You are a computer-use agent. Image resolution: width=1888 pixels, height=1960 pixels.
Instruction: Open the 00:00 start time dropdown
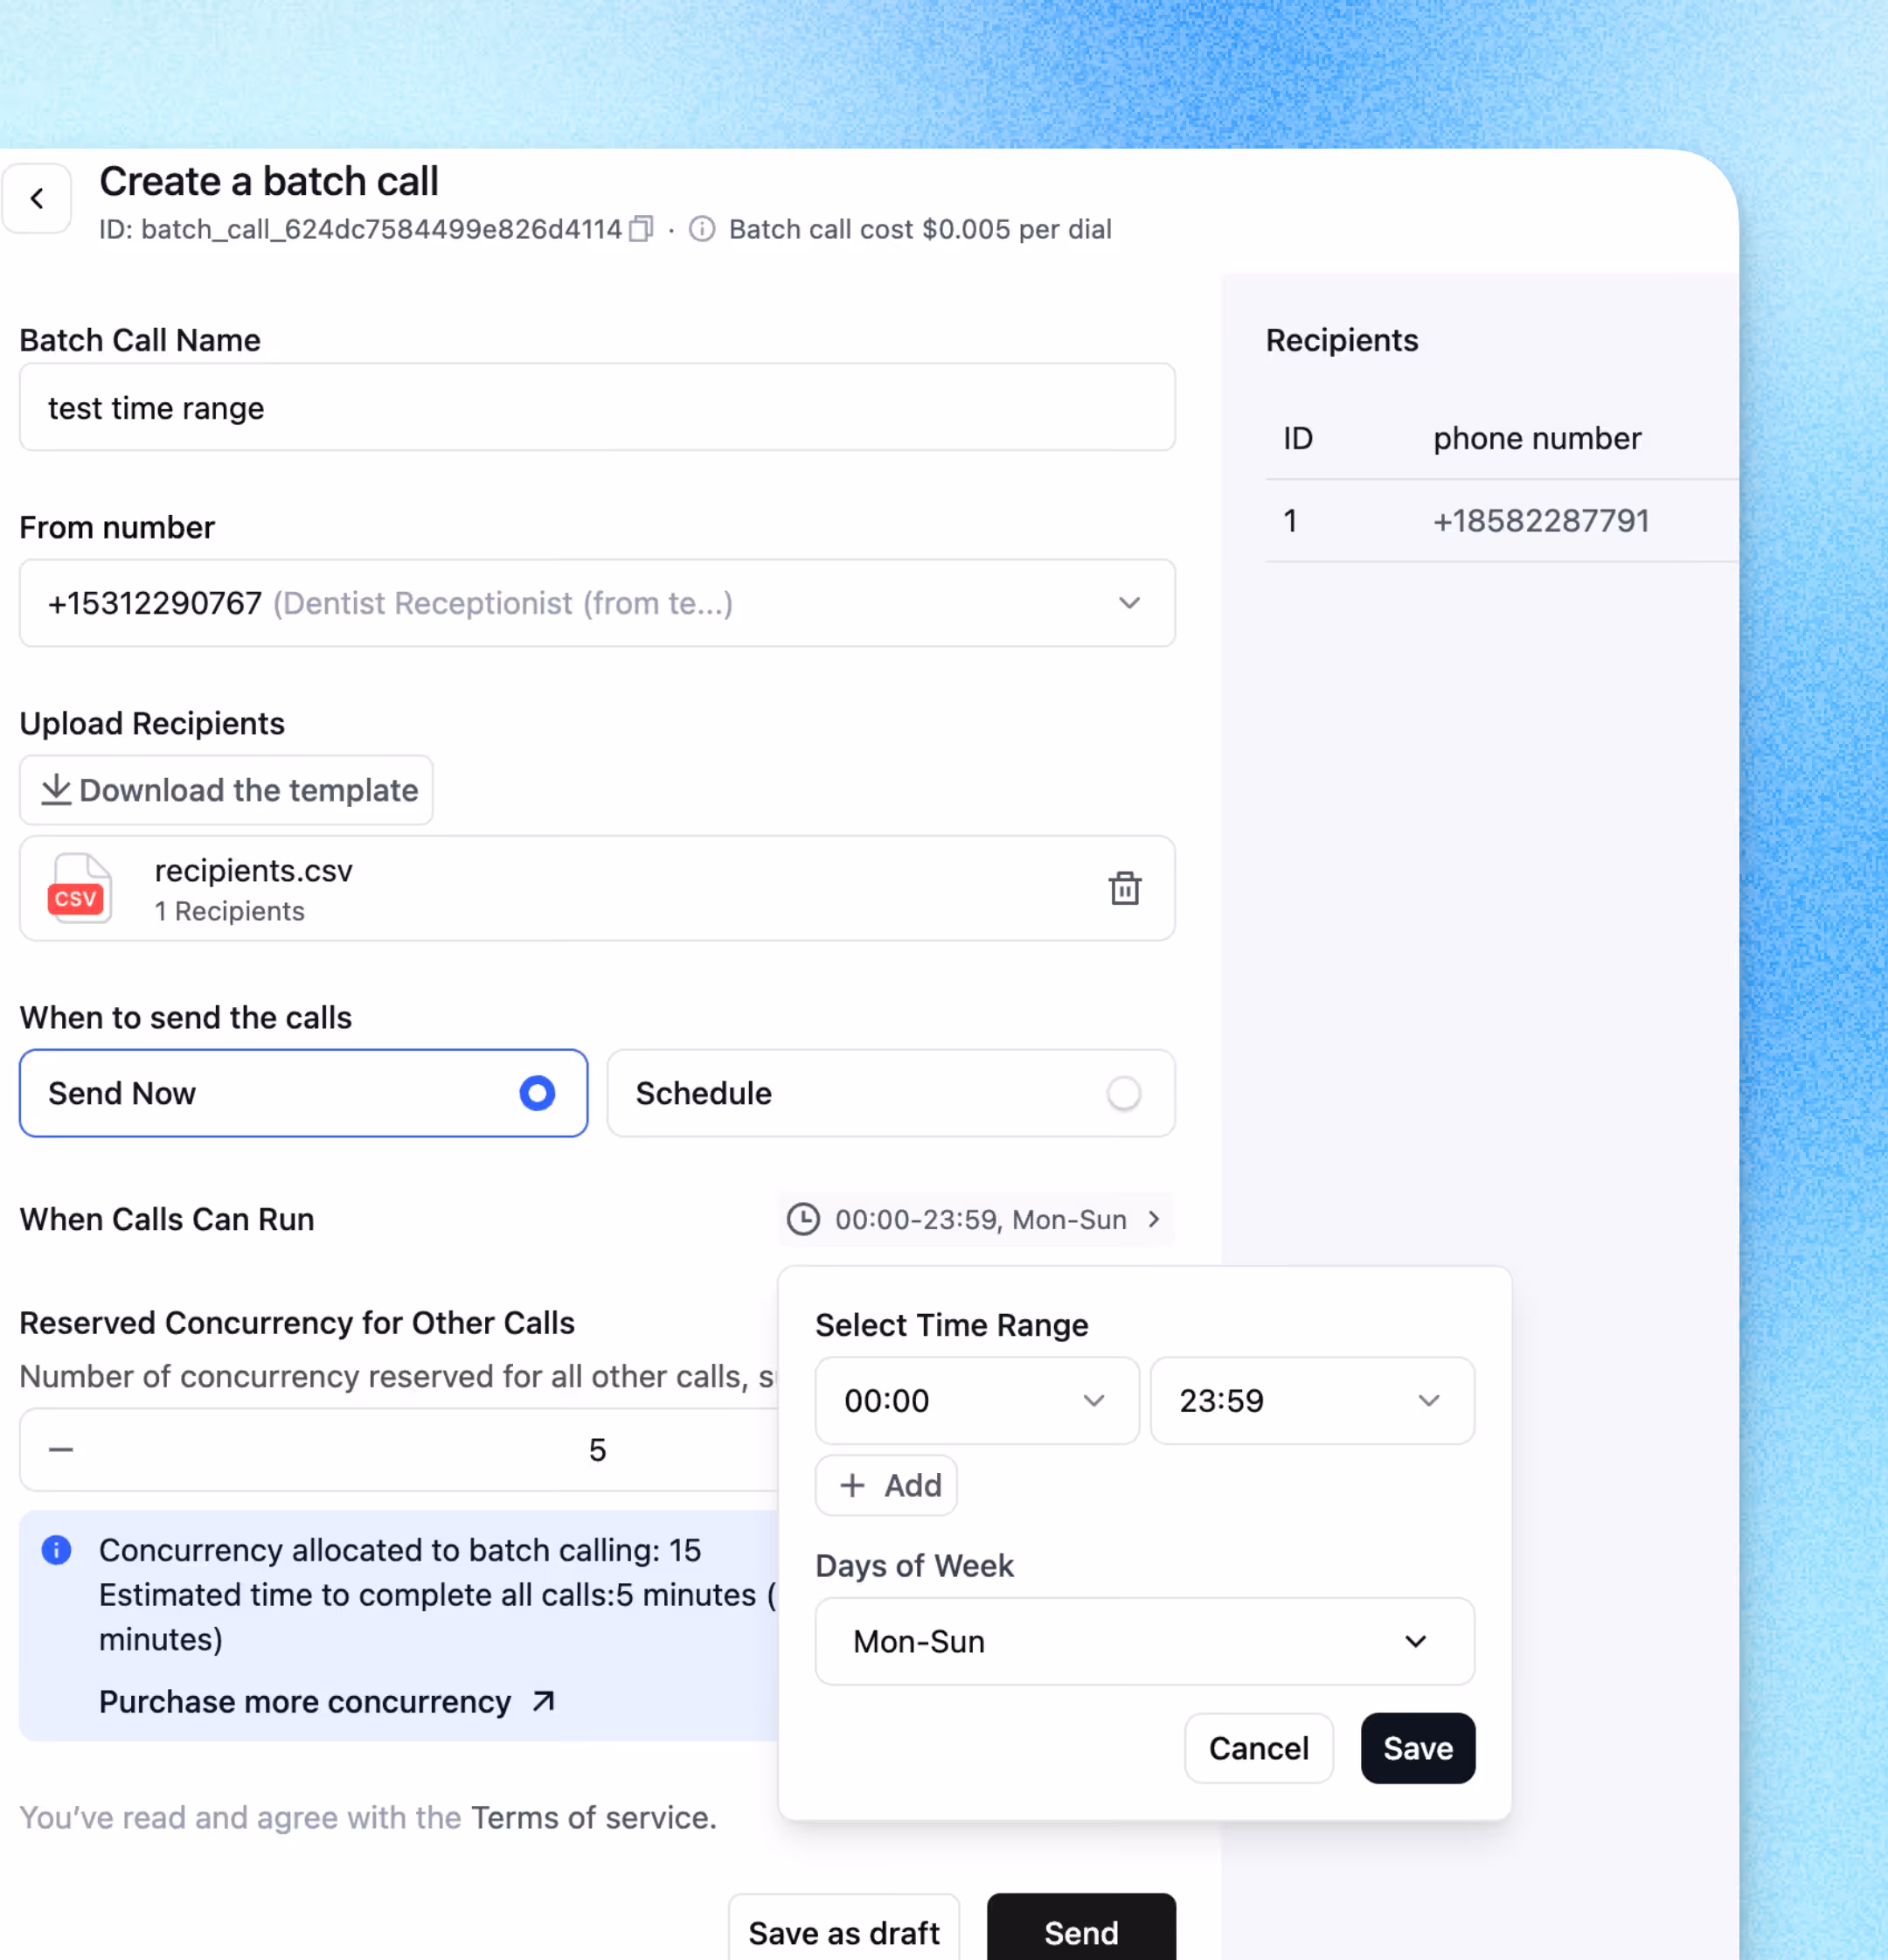tap(977, 1400)
